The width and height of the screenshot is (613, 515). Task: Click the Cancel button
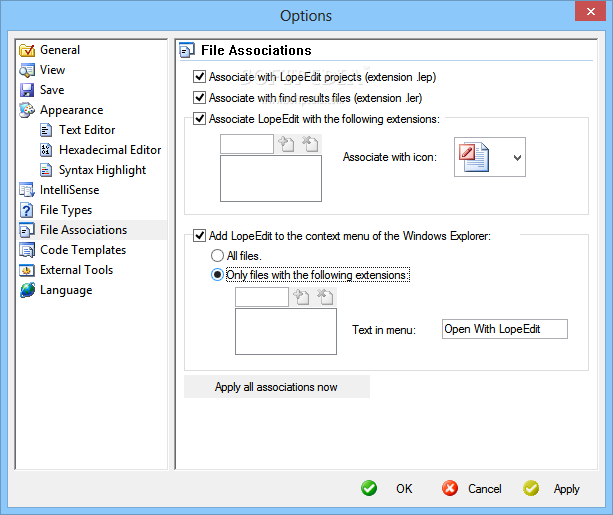pyautogui.click(x=485, y=489)
